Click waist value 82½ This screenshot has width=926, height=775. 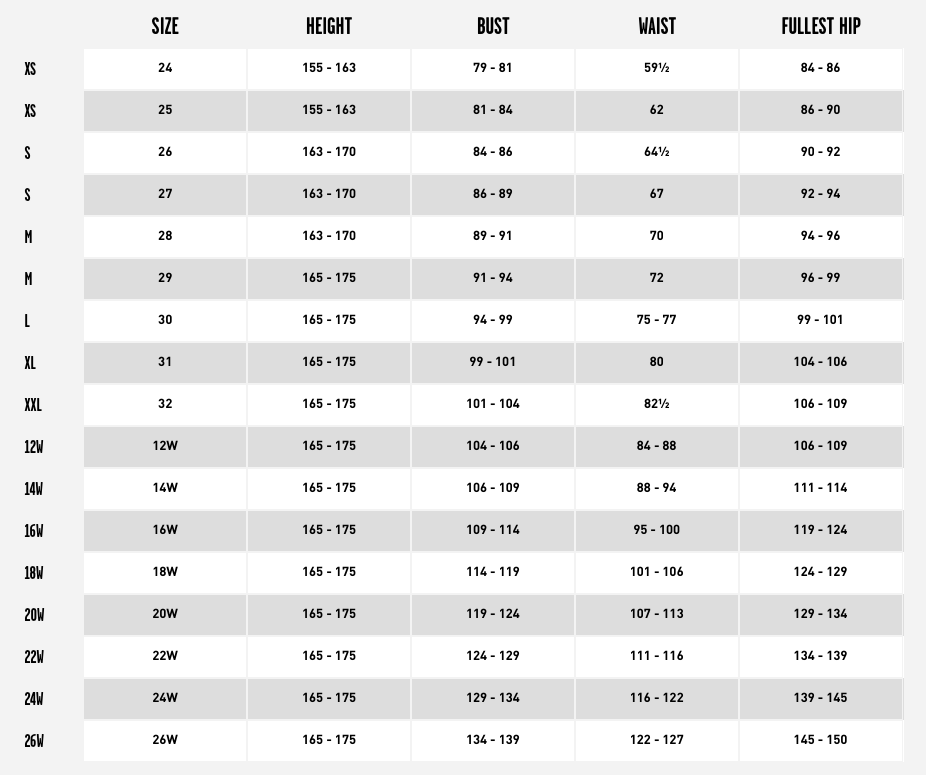point(657,404)
